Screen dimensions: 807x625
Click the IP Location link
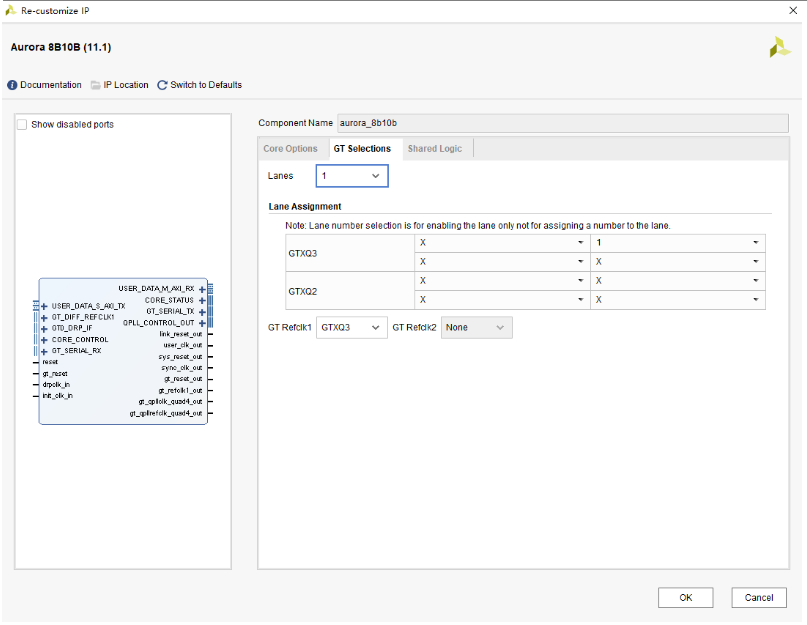pos(126,85)
